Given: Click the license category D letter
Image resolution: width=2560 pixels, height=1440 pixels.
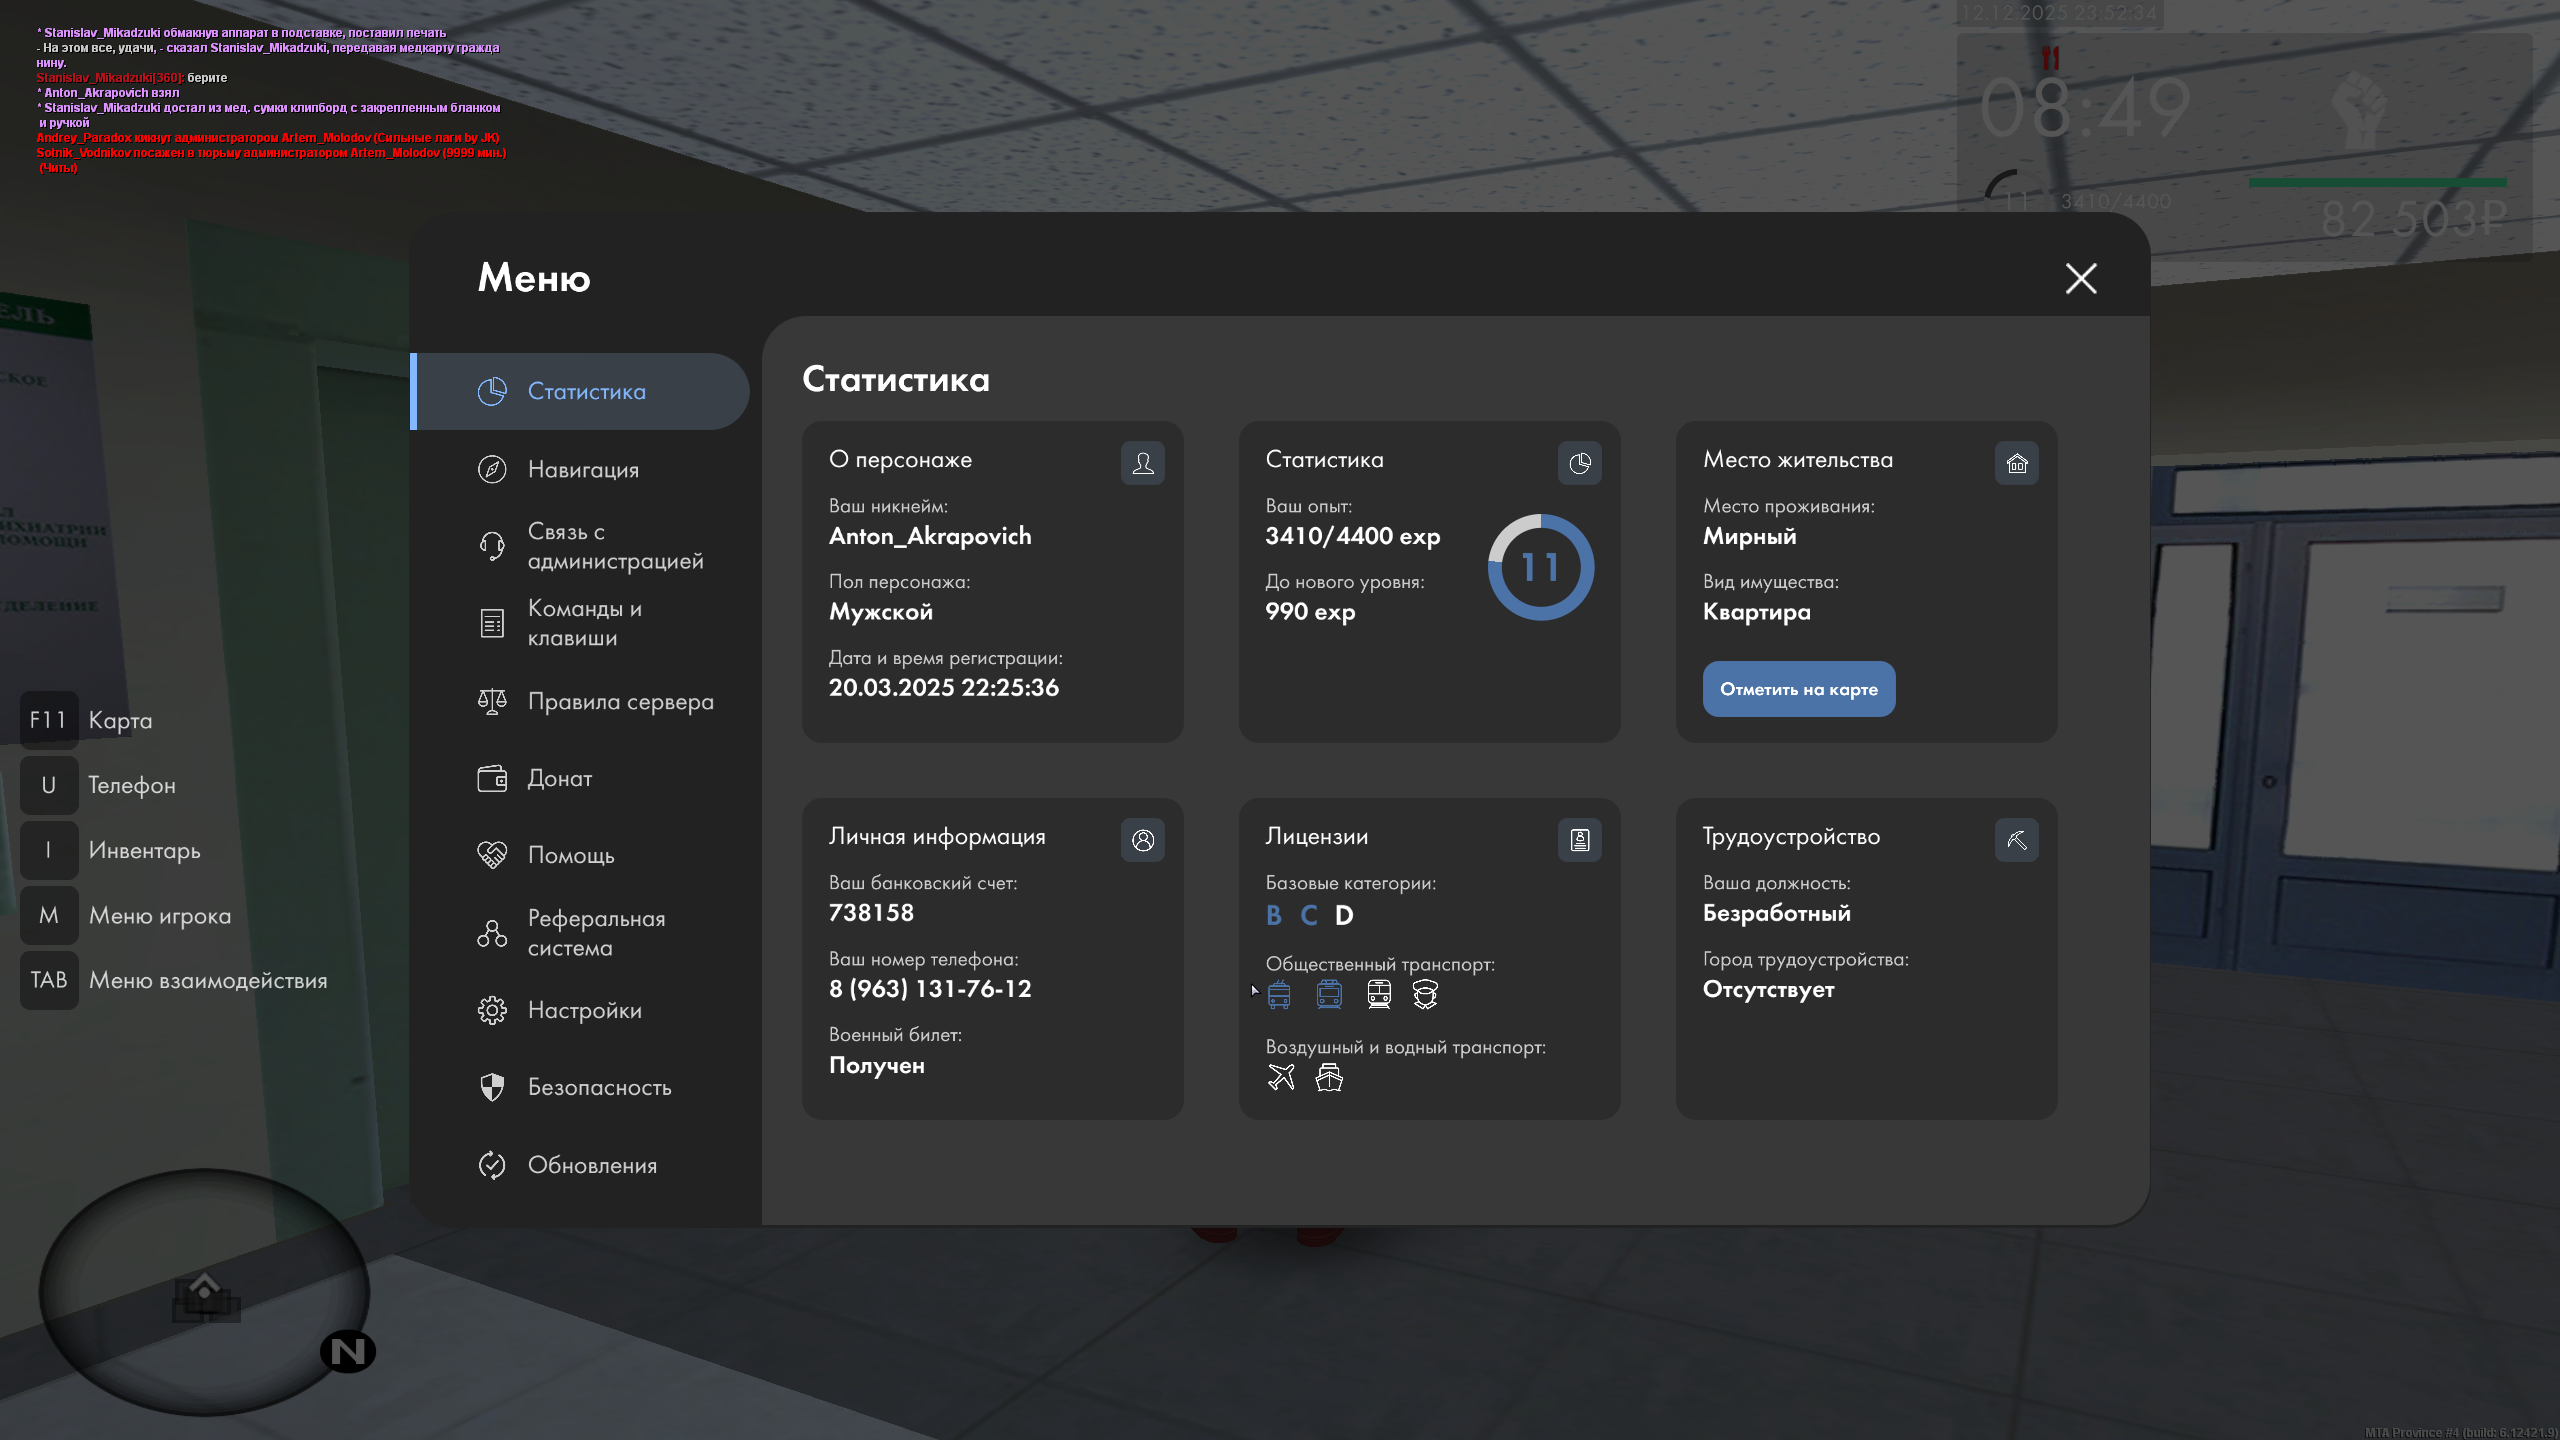Looking at the screenshot, I should (1344, 915).
